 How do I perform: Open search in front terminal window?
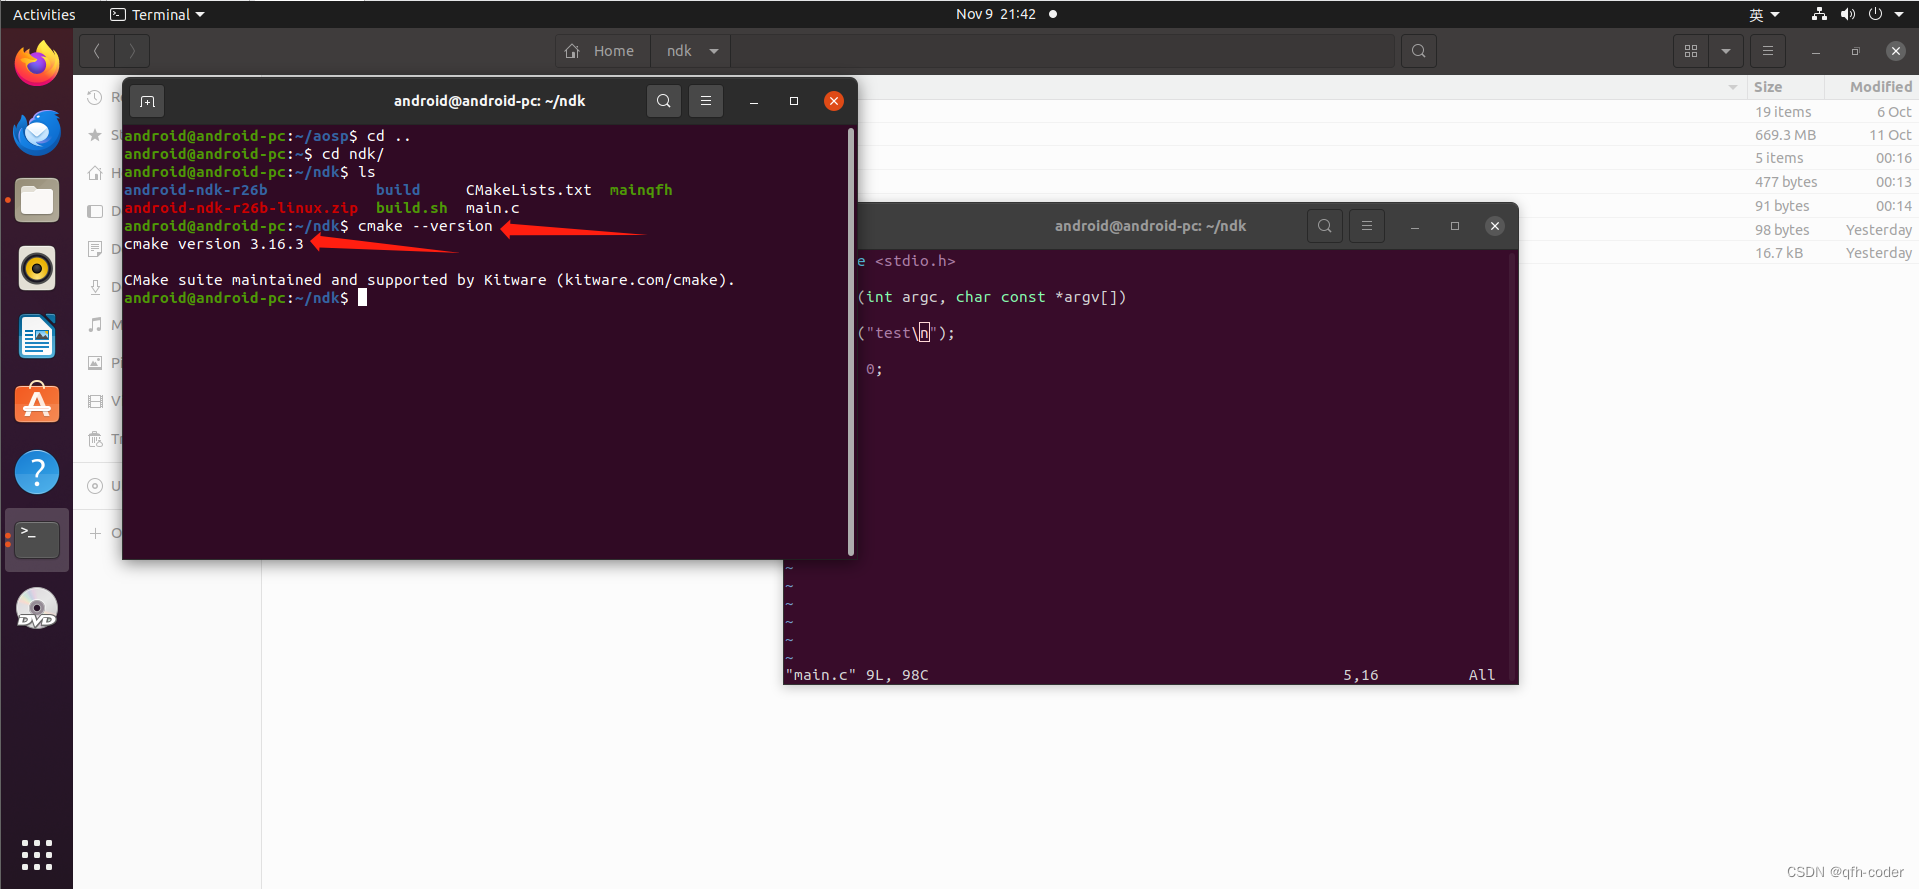tap(664, 101)
